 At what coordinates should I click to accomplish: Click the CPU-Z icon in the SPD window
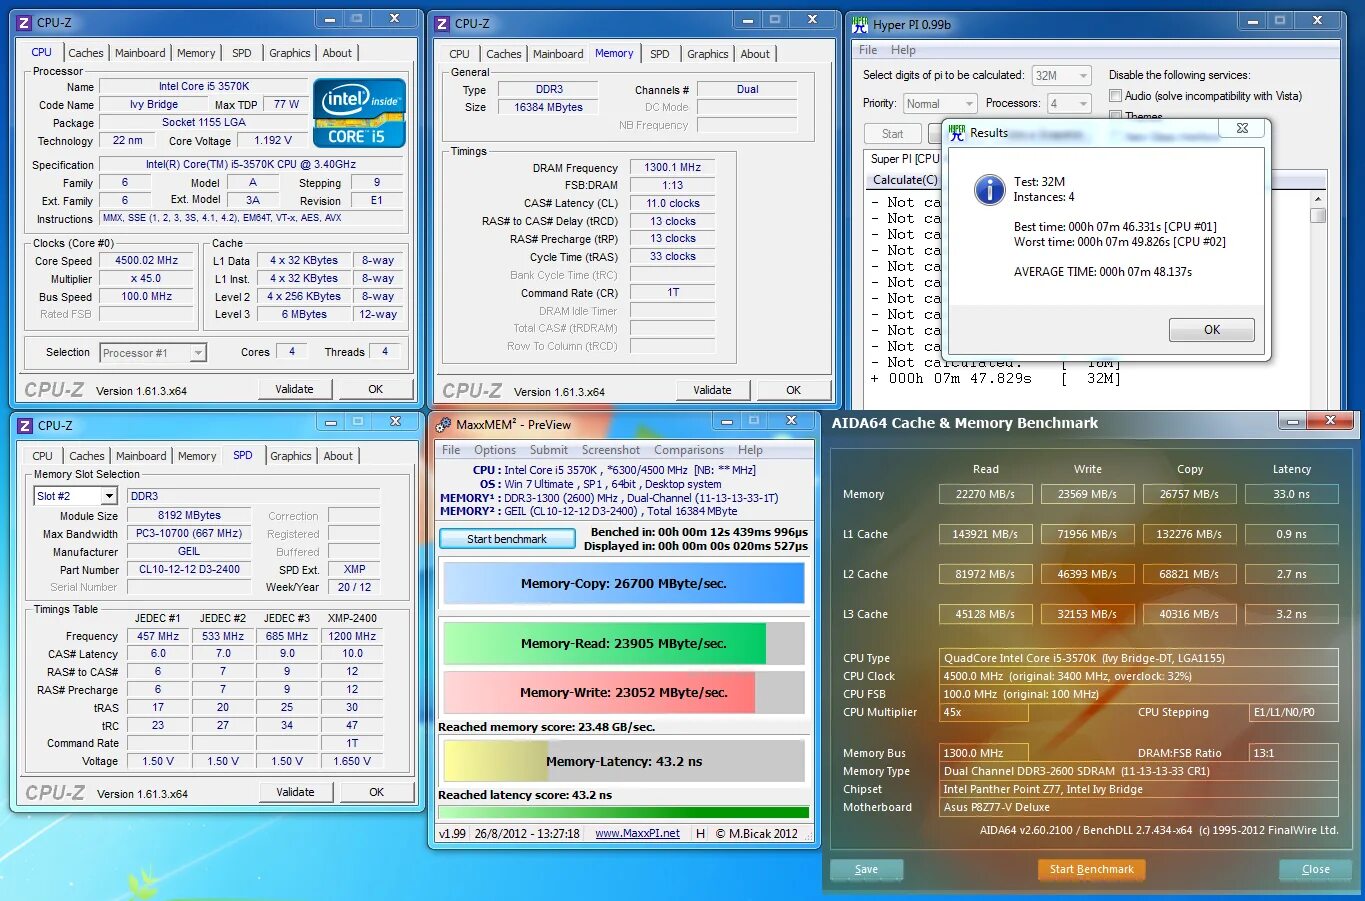pos(26,425)
